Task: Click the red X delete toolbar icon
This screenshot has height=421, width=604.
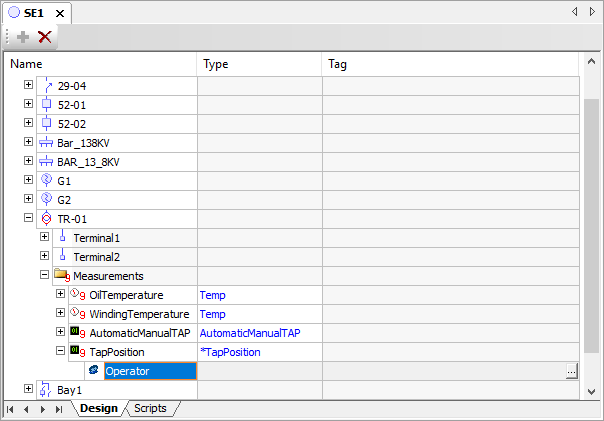Action: (x=45, y=37)
